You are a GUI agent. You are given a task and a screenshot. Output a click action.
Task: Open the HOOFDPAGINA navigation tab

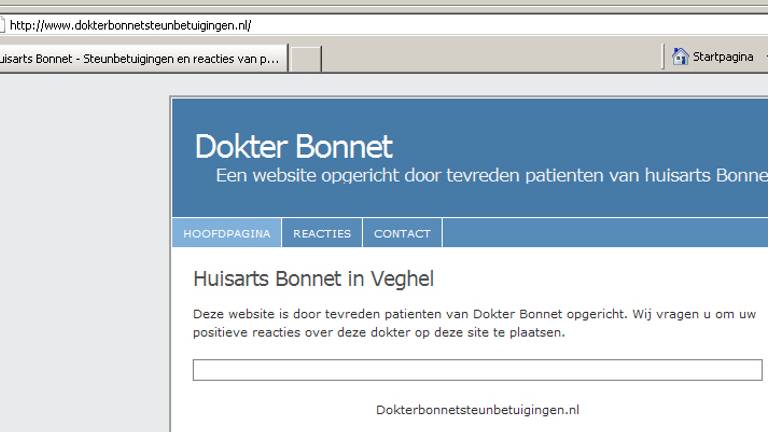point(227,233)
